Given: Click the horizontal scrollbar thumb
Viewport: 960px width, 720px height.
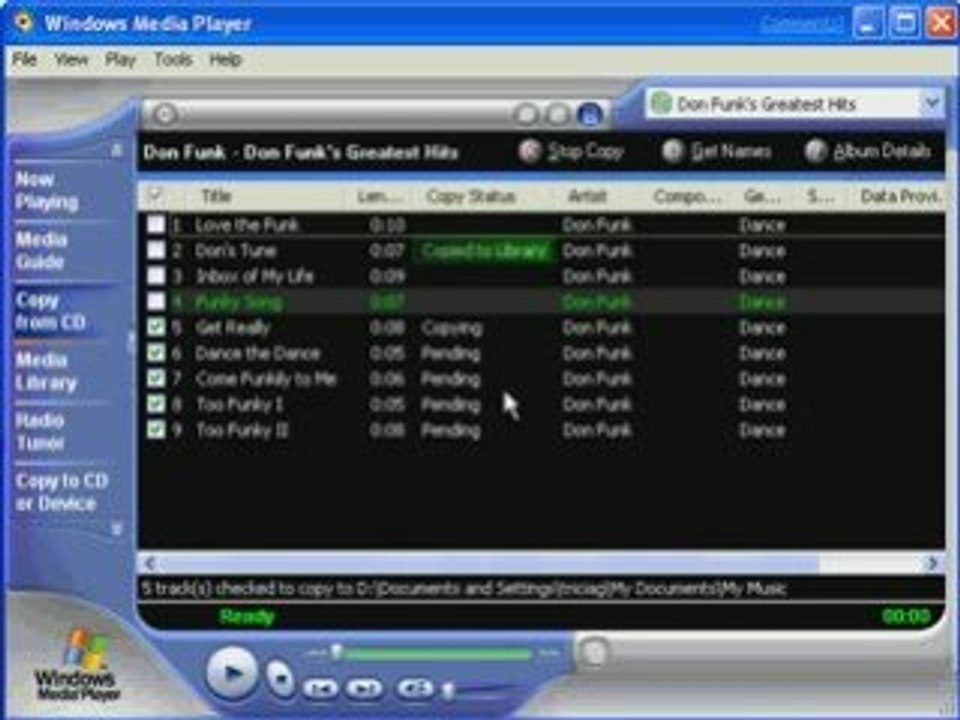Looking at the screenshot, I should [x=489, y=563].
